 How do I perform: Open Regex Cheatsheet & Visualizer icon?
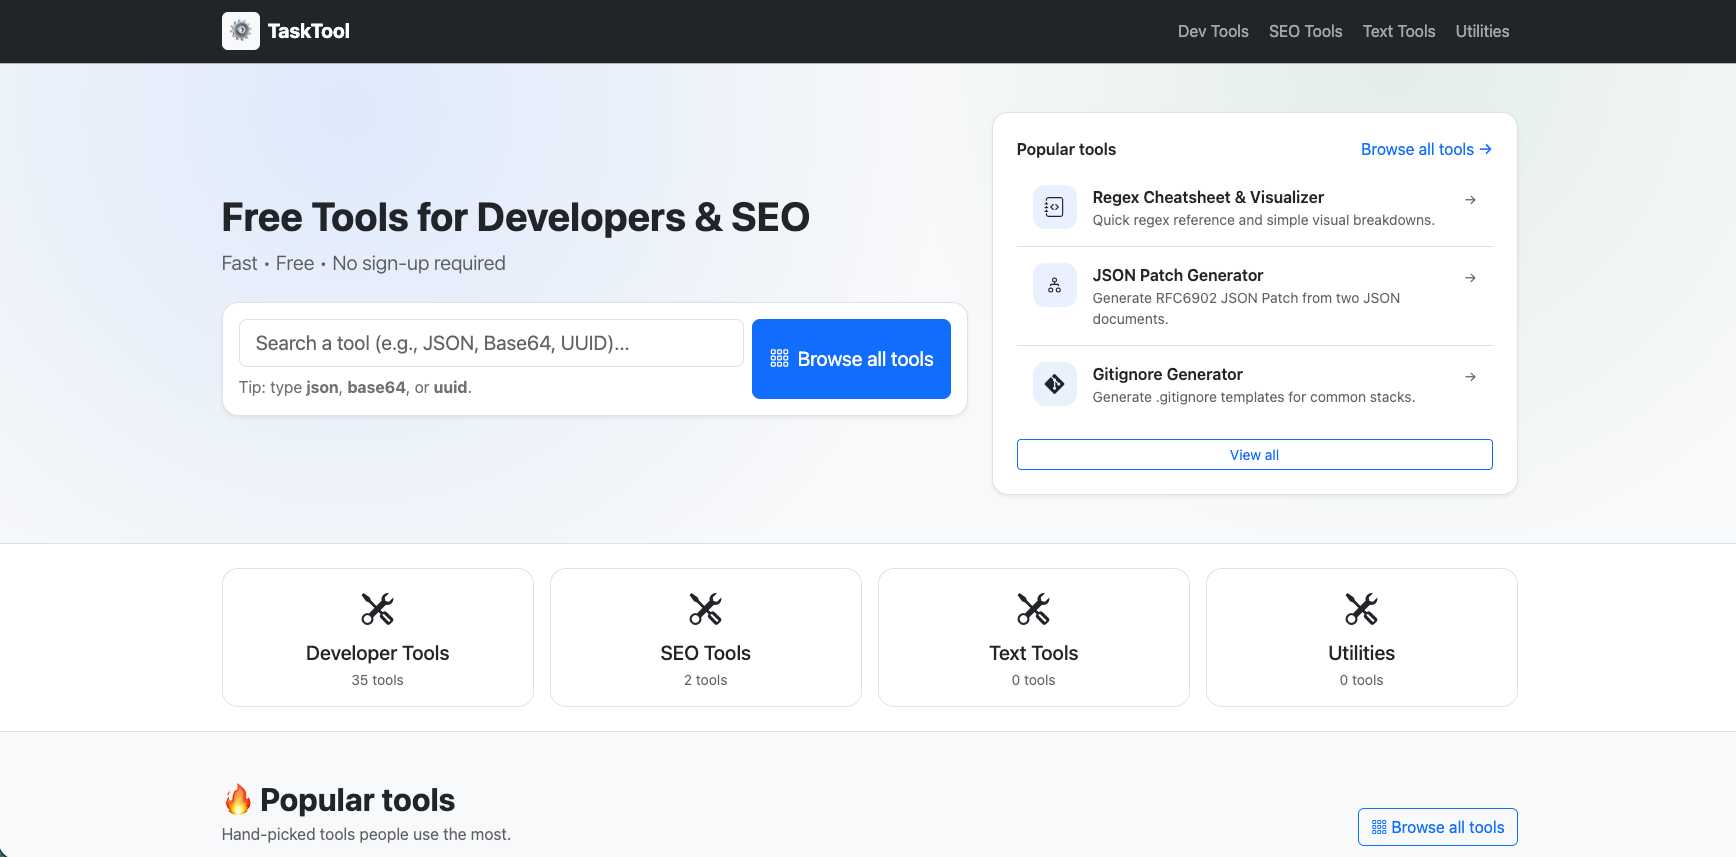click(1054, 207)
